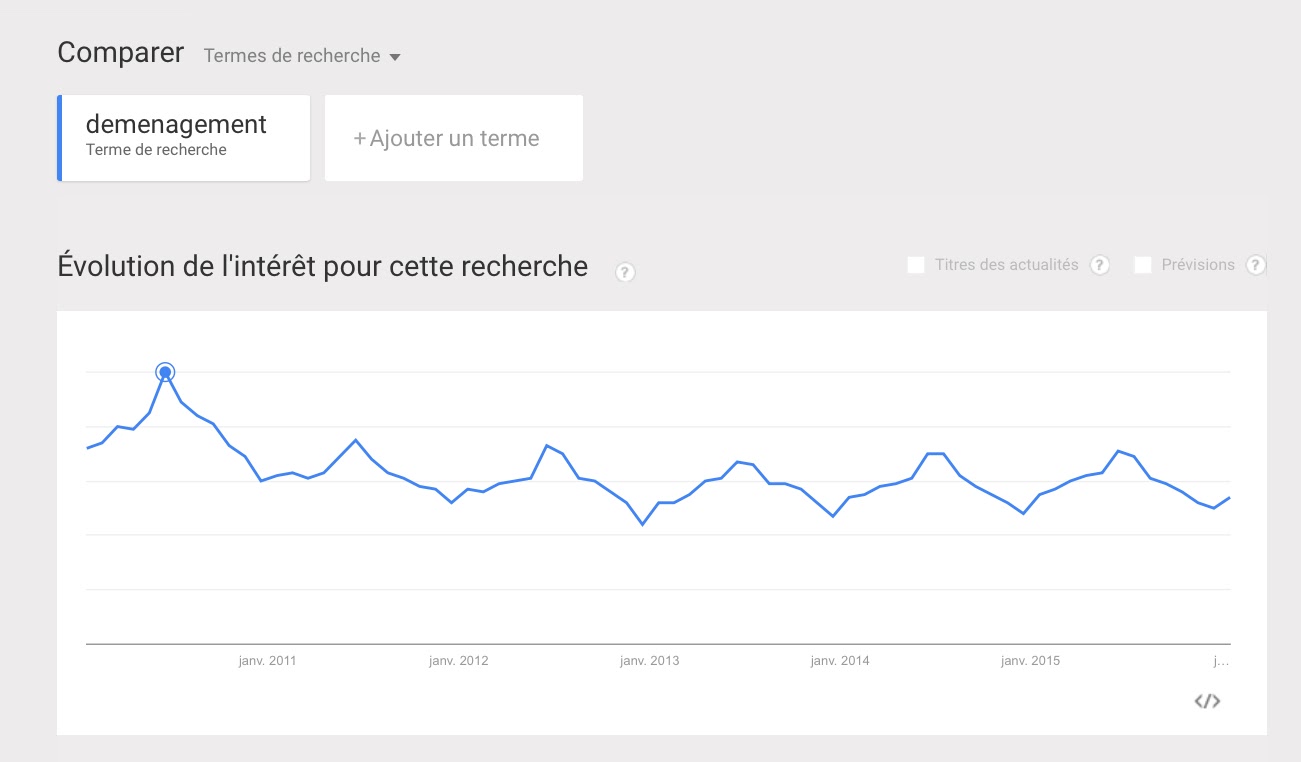The width and height of the screenshot is (1301, 762).
Task: Click the embed code icon below chart
Action: (1207, 701)
